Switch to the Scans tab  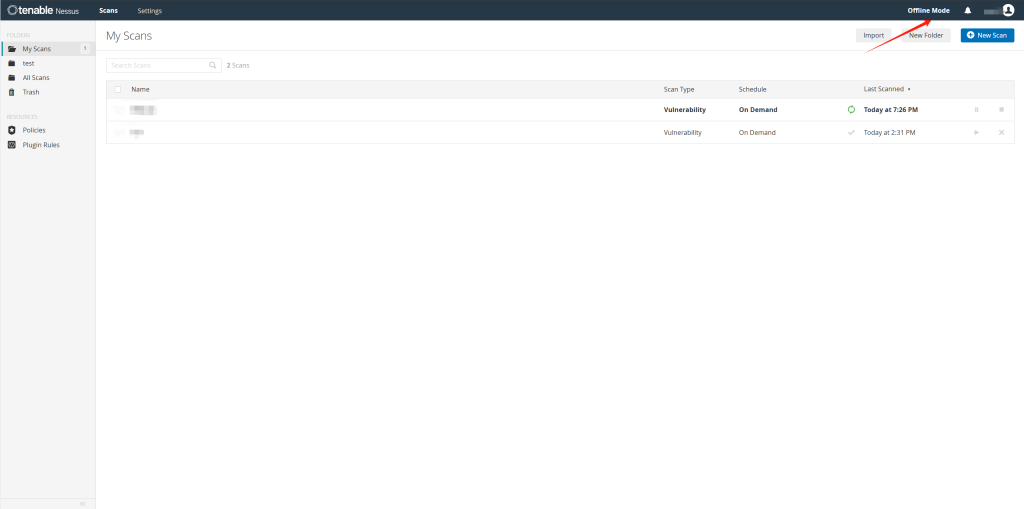[108, 10]
